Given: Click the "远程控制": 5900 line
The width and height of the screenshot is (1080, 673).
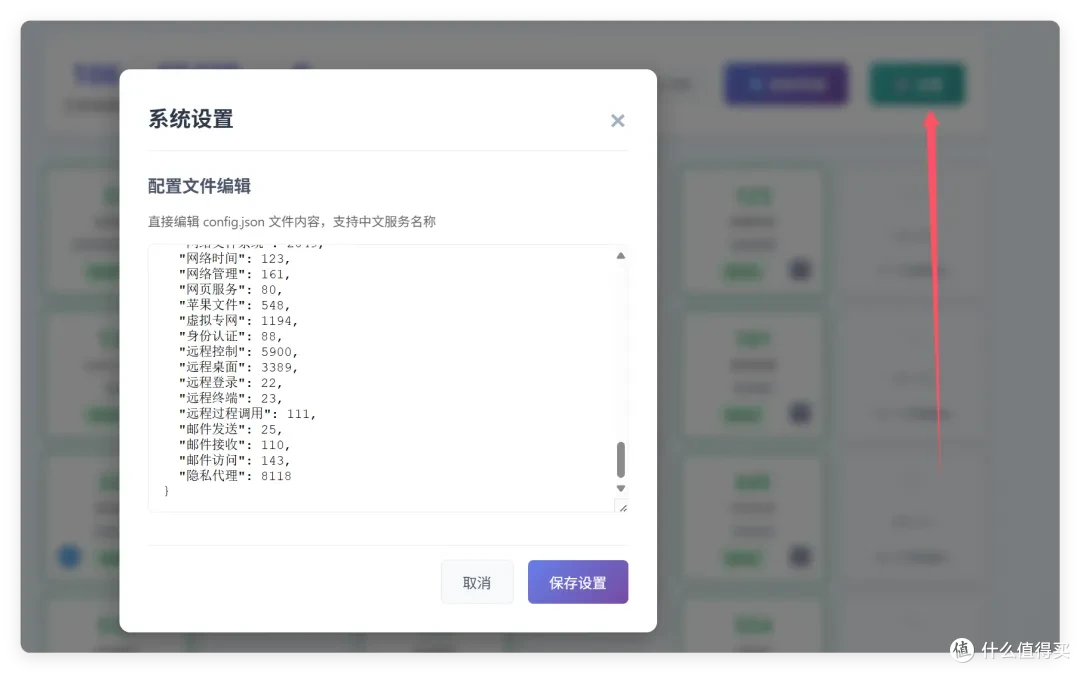Looking at the screenshot, I should click(x=238, y=351).
